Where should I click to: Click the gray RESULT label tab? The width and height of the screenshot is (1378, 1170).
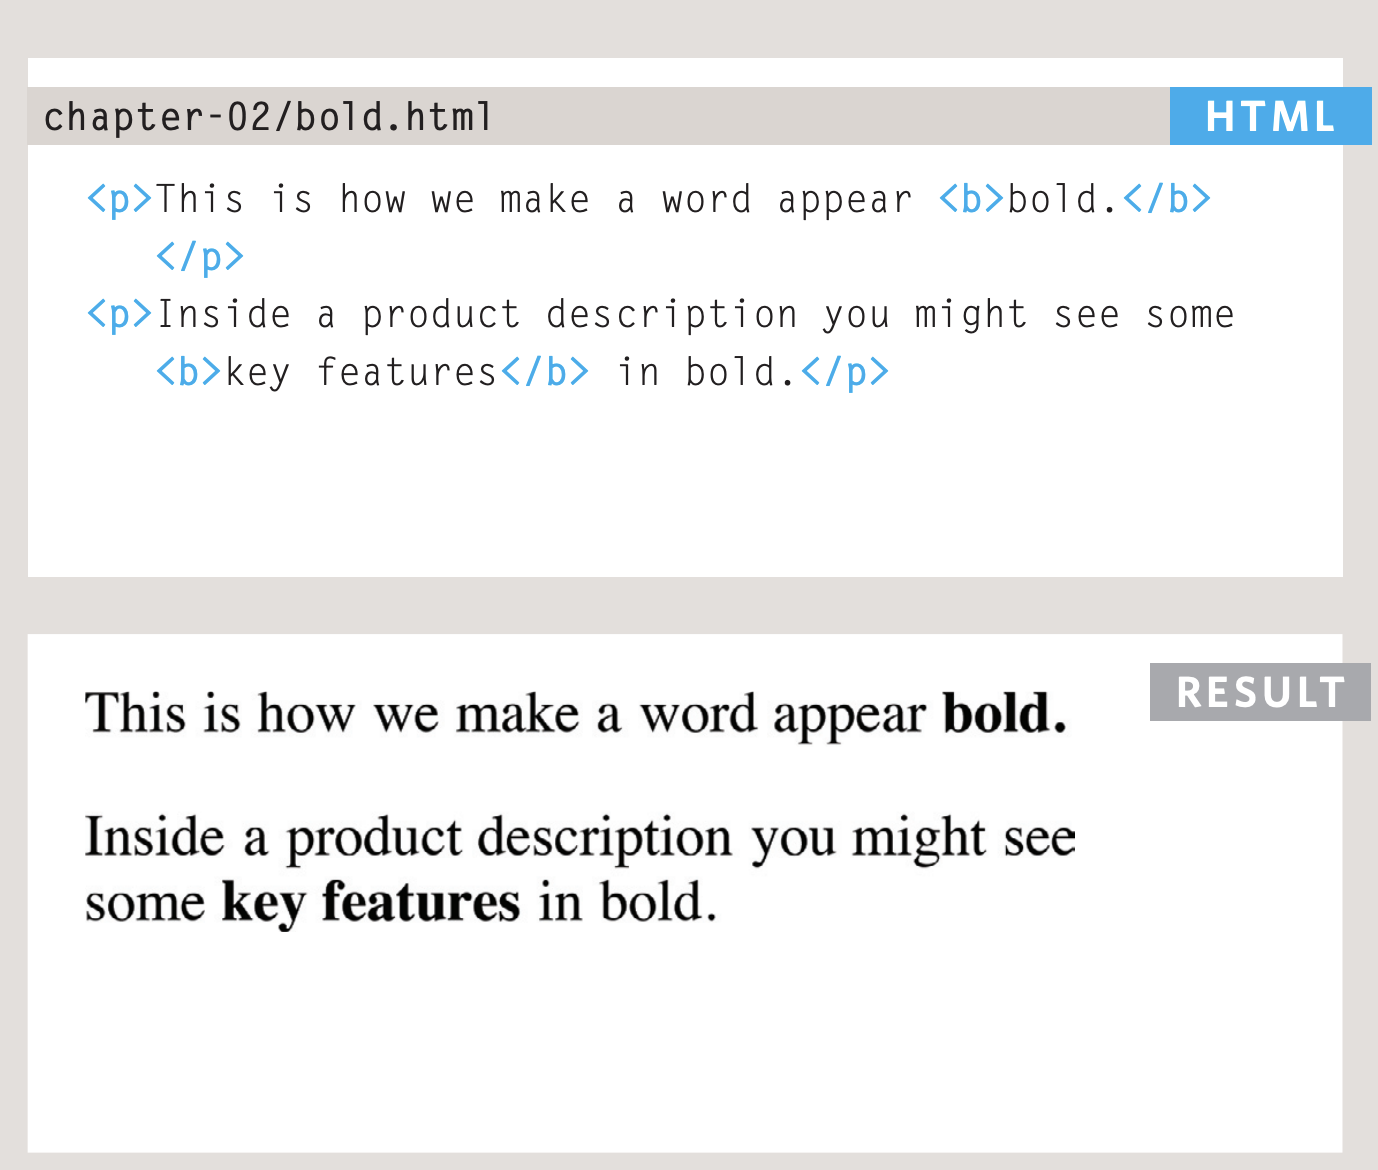coord(1260,692)
